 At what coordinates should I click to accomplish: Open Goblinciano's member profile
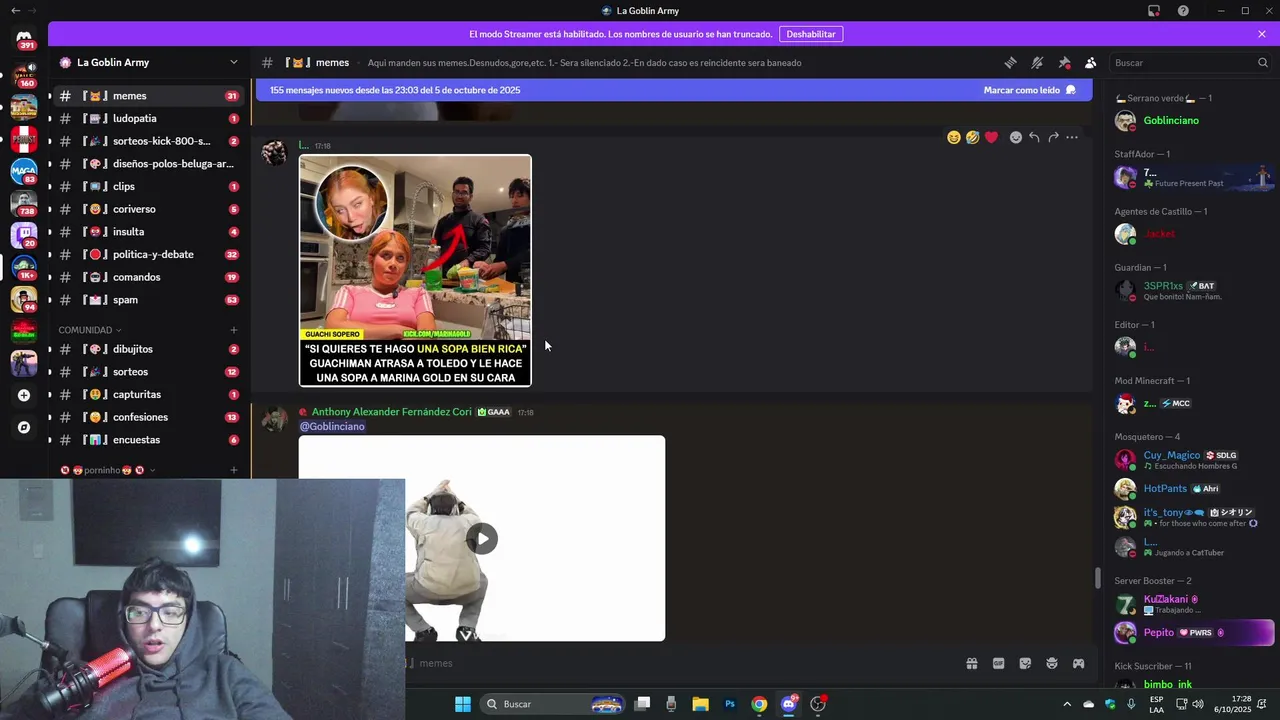pyautogui.click(x=1190, y=121)
